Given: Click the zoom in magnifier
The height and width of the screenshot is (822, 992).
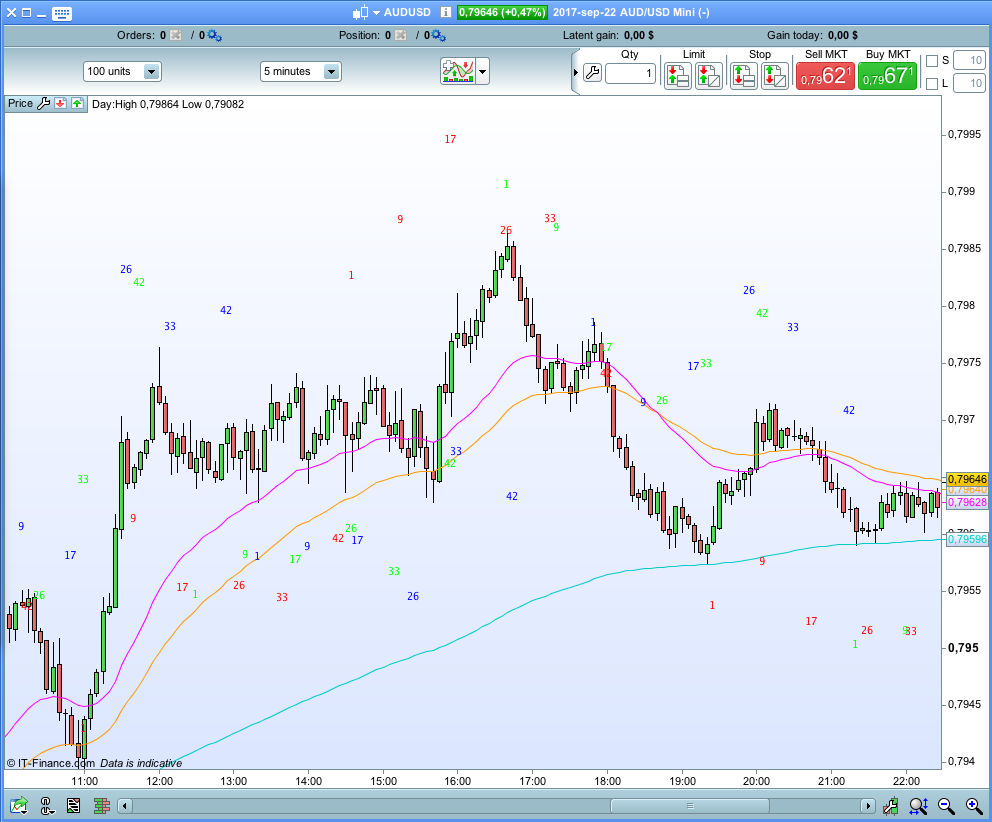Looking at the screenshot, I should click(x=974, y=806).
